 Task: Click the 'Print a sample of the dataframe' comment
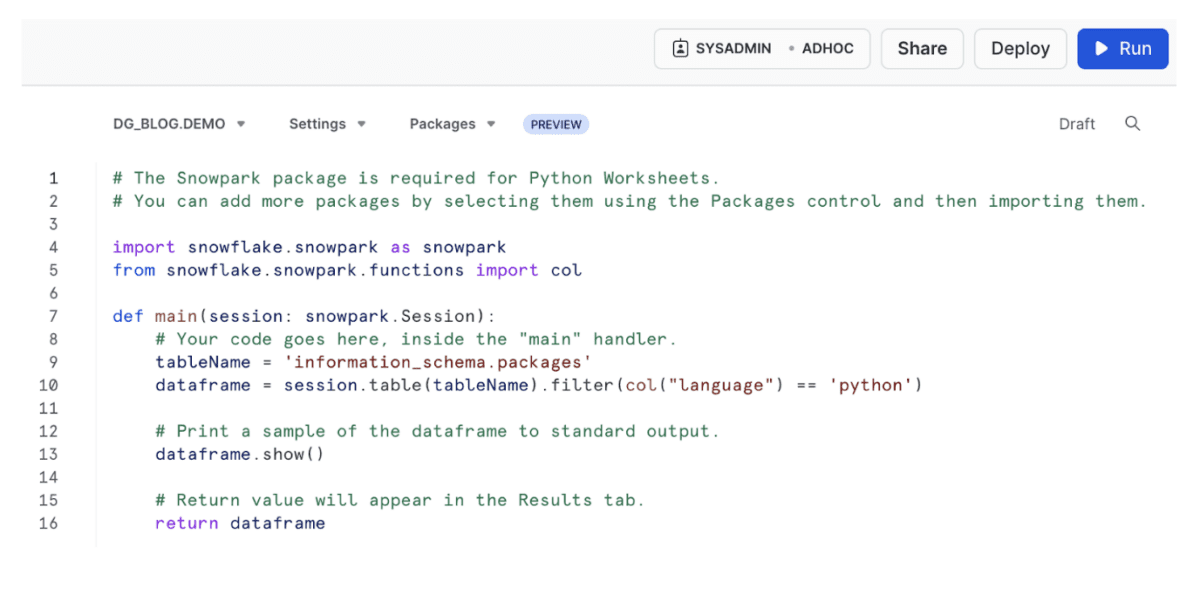click(x=437, y=431)
